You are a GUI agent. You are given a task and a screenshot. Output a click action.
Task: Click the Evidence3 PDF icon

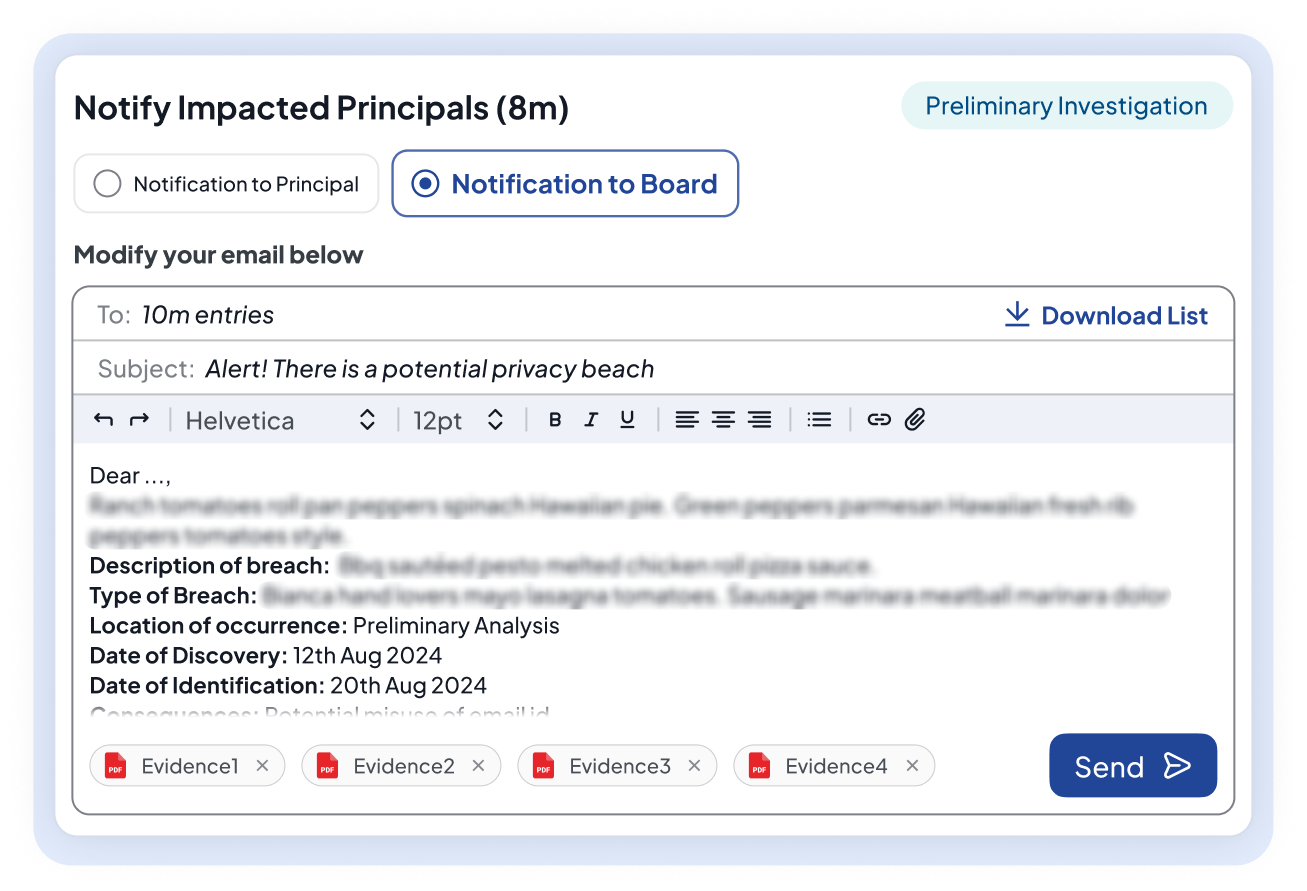pyautogui.click(x=544, y=766)
